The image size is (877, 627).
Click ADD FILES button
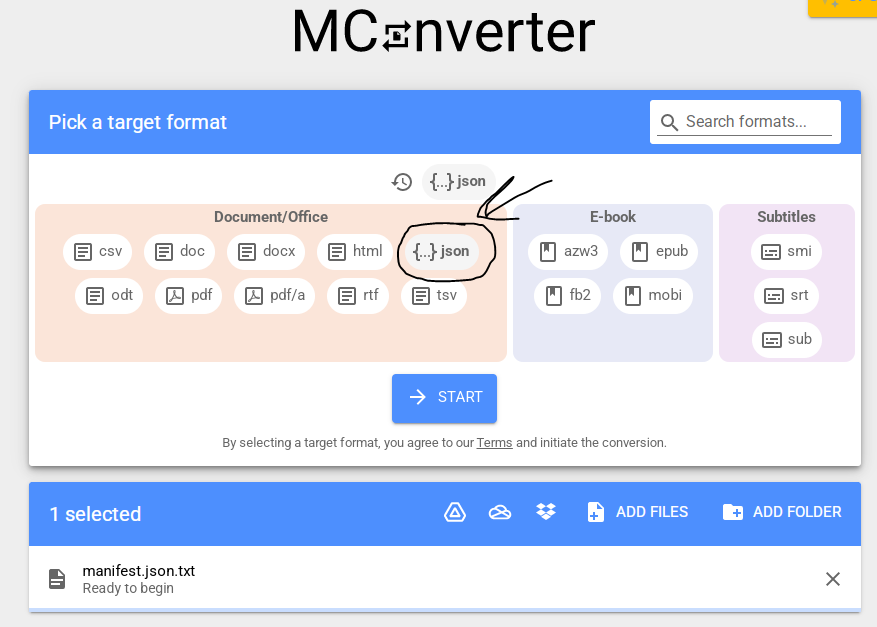point(638,512)
